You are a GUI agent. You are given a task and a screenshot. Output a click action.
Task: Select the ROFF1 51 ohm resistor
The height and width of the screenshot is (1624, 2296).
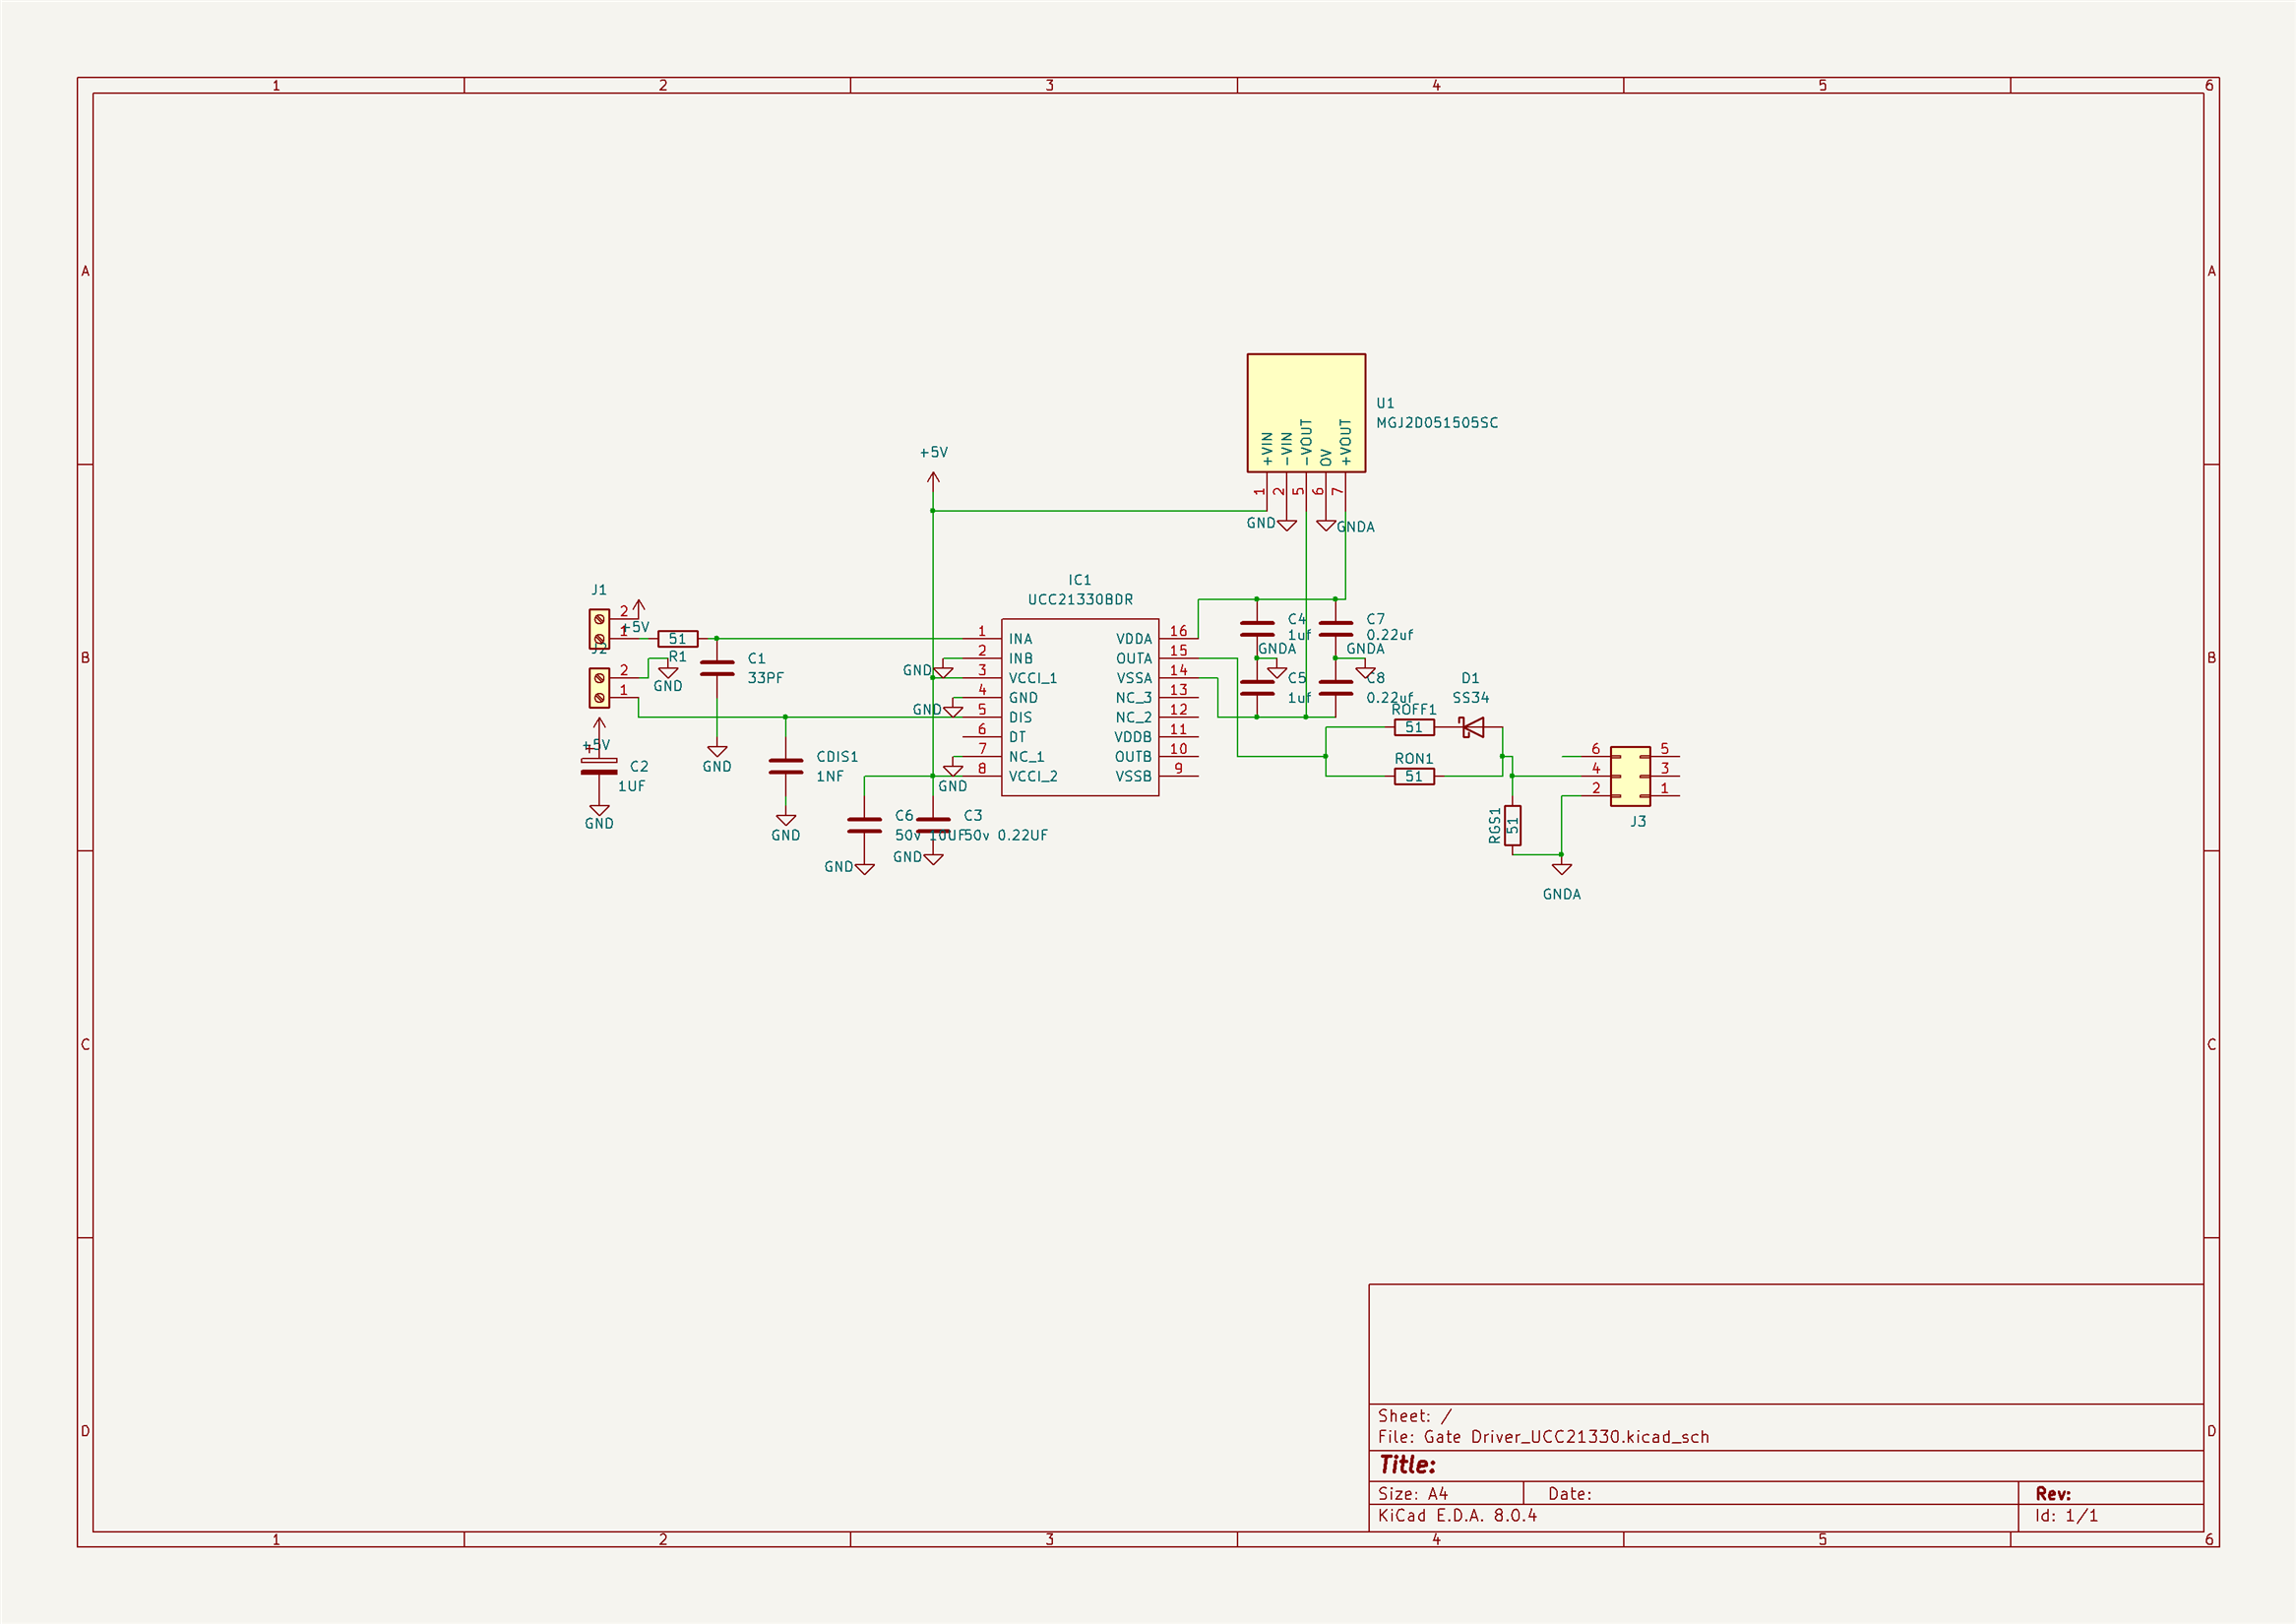click(x=1414, y=727)
